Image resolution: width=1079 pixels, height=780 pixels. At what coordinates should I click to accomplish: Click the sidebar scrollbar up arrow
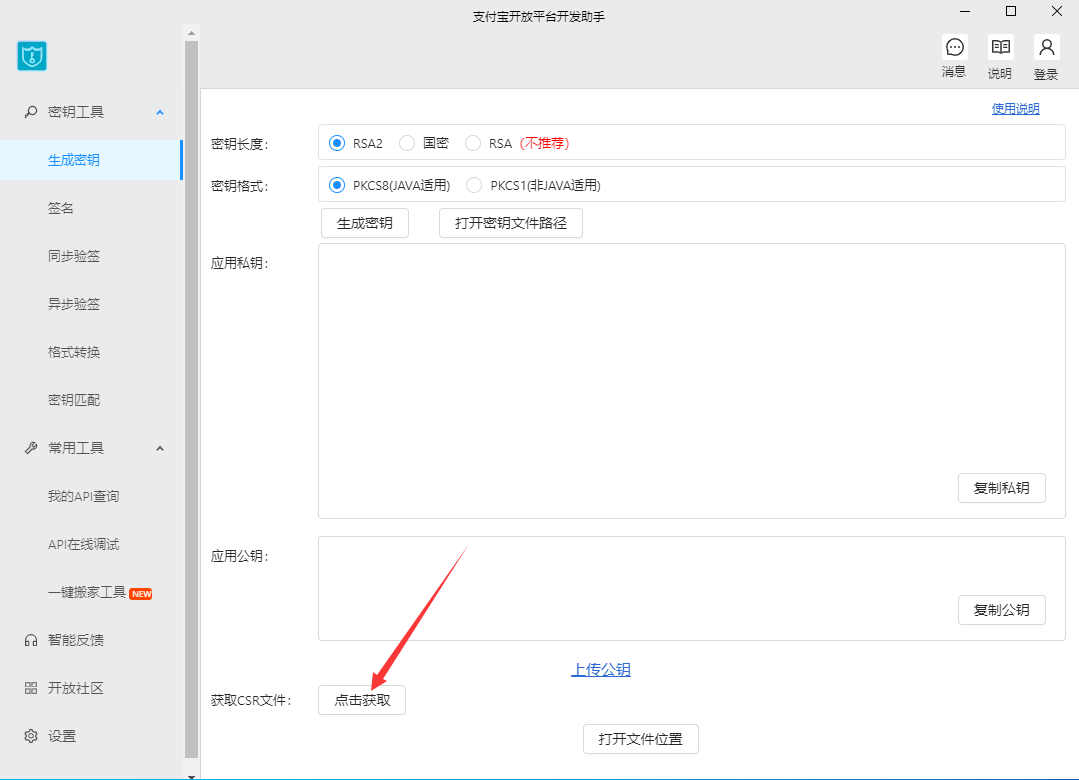[191, 32]
